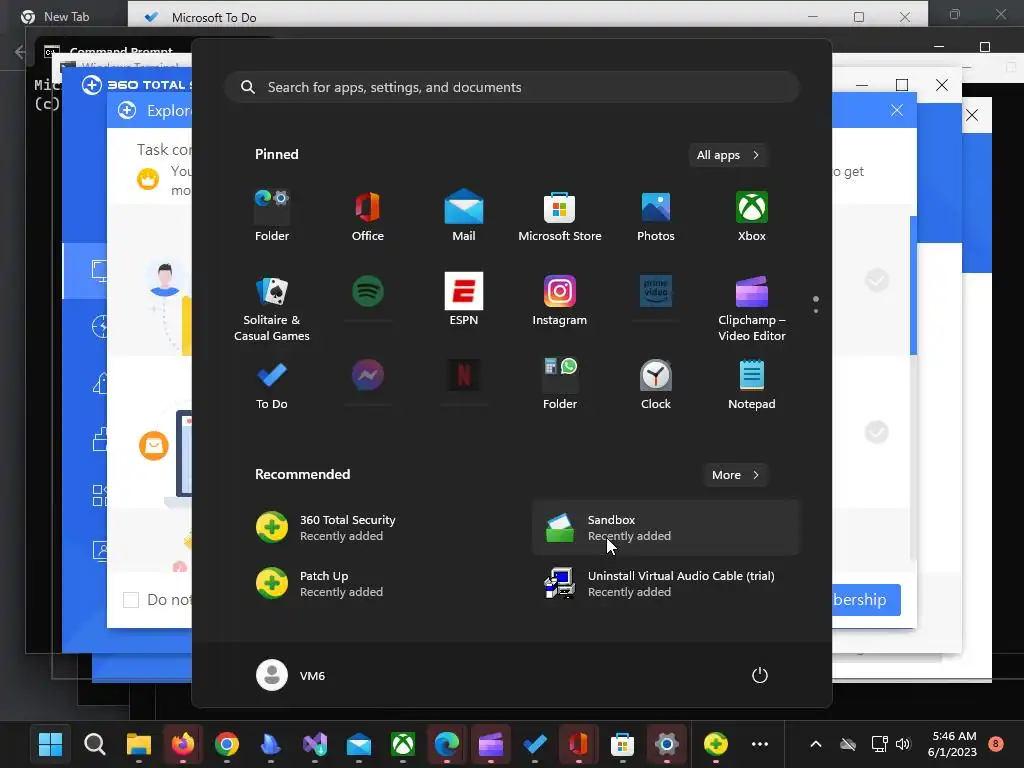Open the Mail app tile
The height and width of the screenshot is (768, 1024).
(464, 216)
